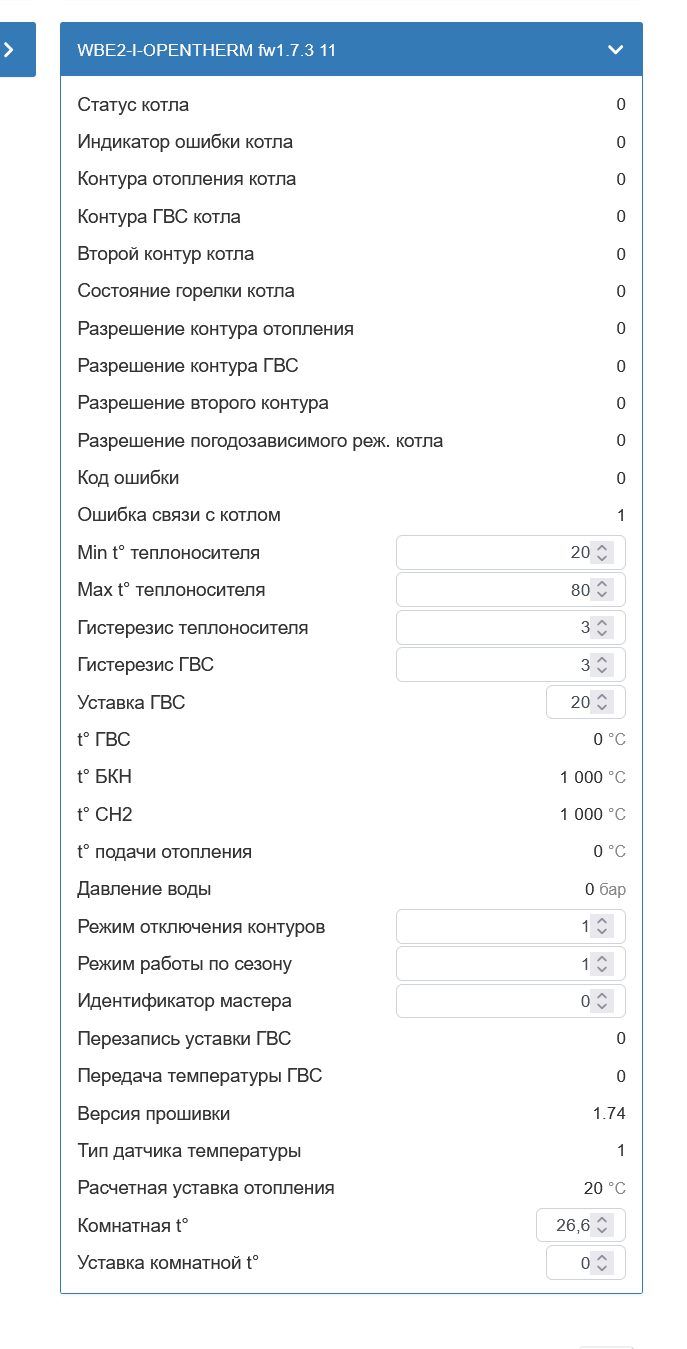Click the Уставка комнатной t° input field

(x=586, y=1263)
